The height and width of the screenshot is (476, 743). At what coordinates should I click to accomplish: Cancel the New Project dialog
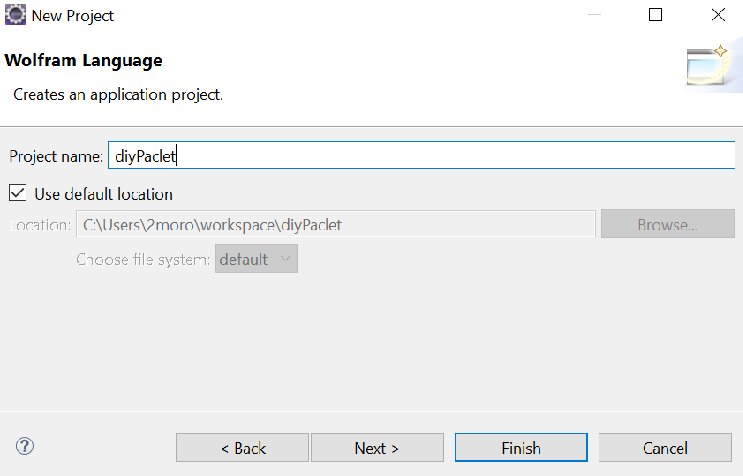pyautogui.click(x=665, y=448)
